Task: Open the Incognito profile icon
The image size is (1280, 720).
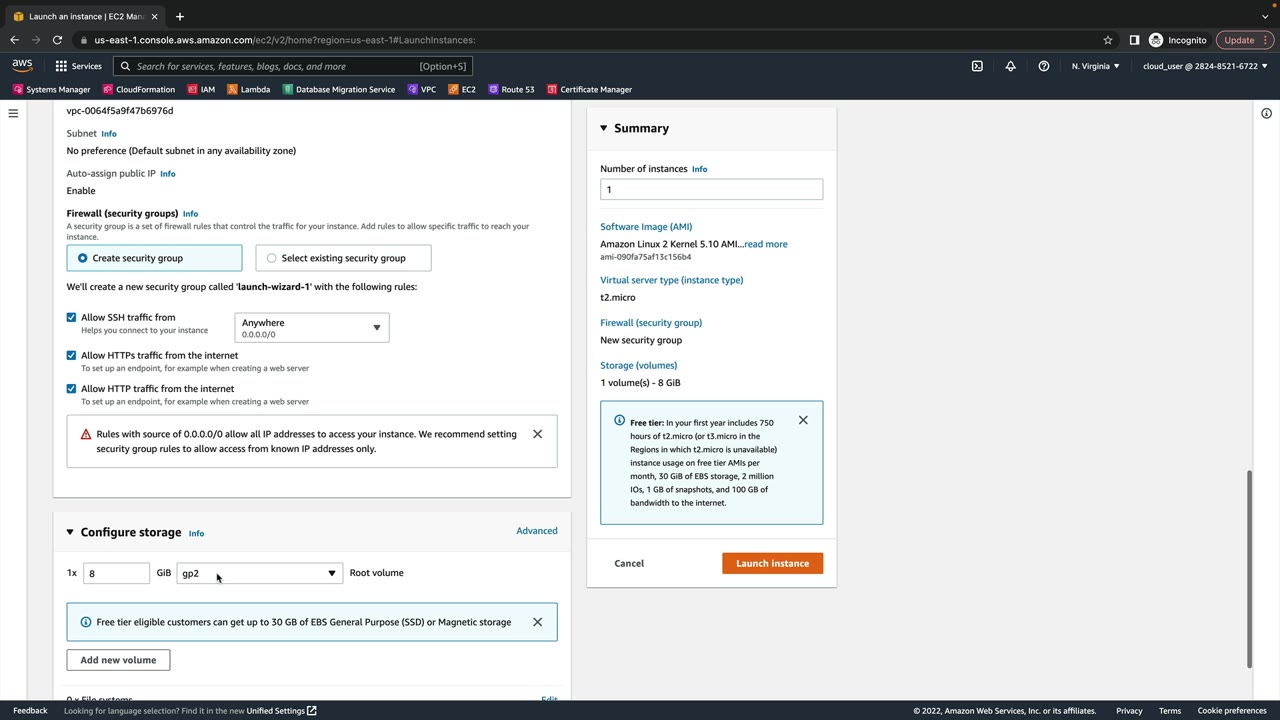Action: pyautogui.click(x=1178, y=40)
